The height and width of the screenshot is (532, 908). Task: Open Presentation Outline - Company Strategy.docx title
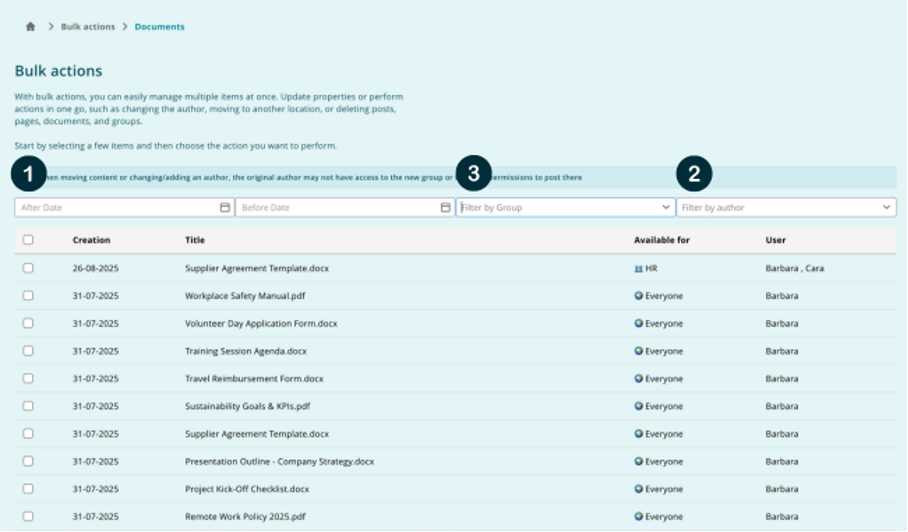click(280, 461)
